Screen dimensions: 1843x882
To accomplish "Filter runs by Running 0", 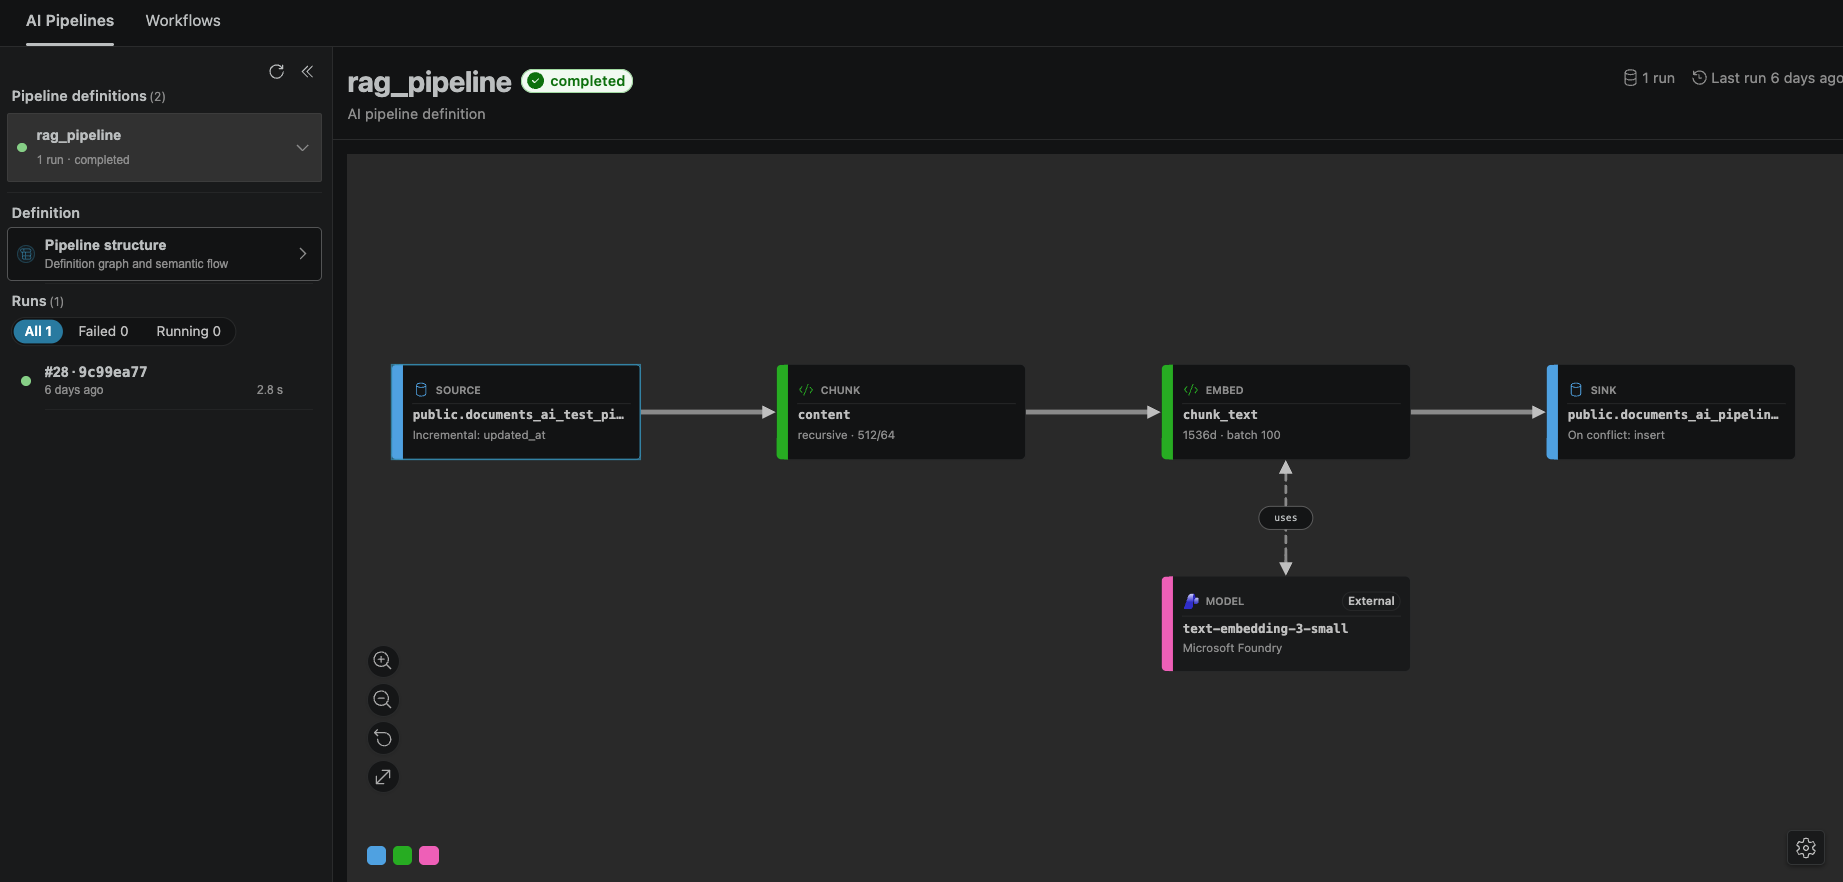I will pyautogui.click(x=188, y=331).
